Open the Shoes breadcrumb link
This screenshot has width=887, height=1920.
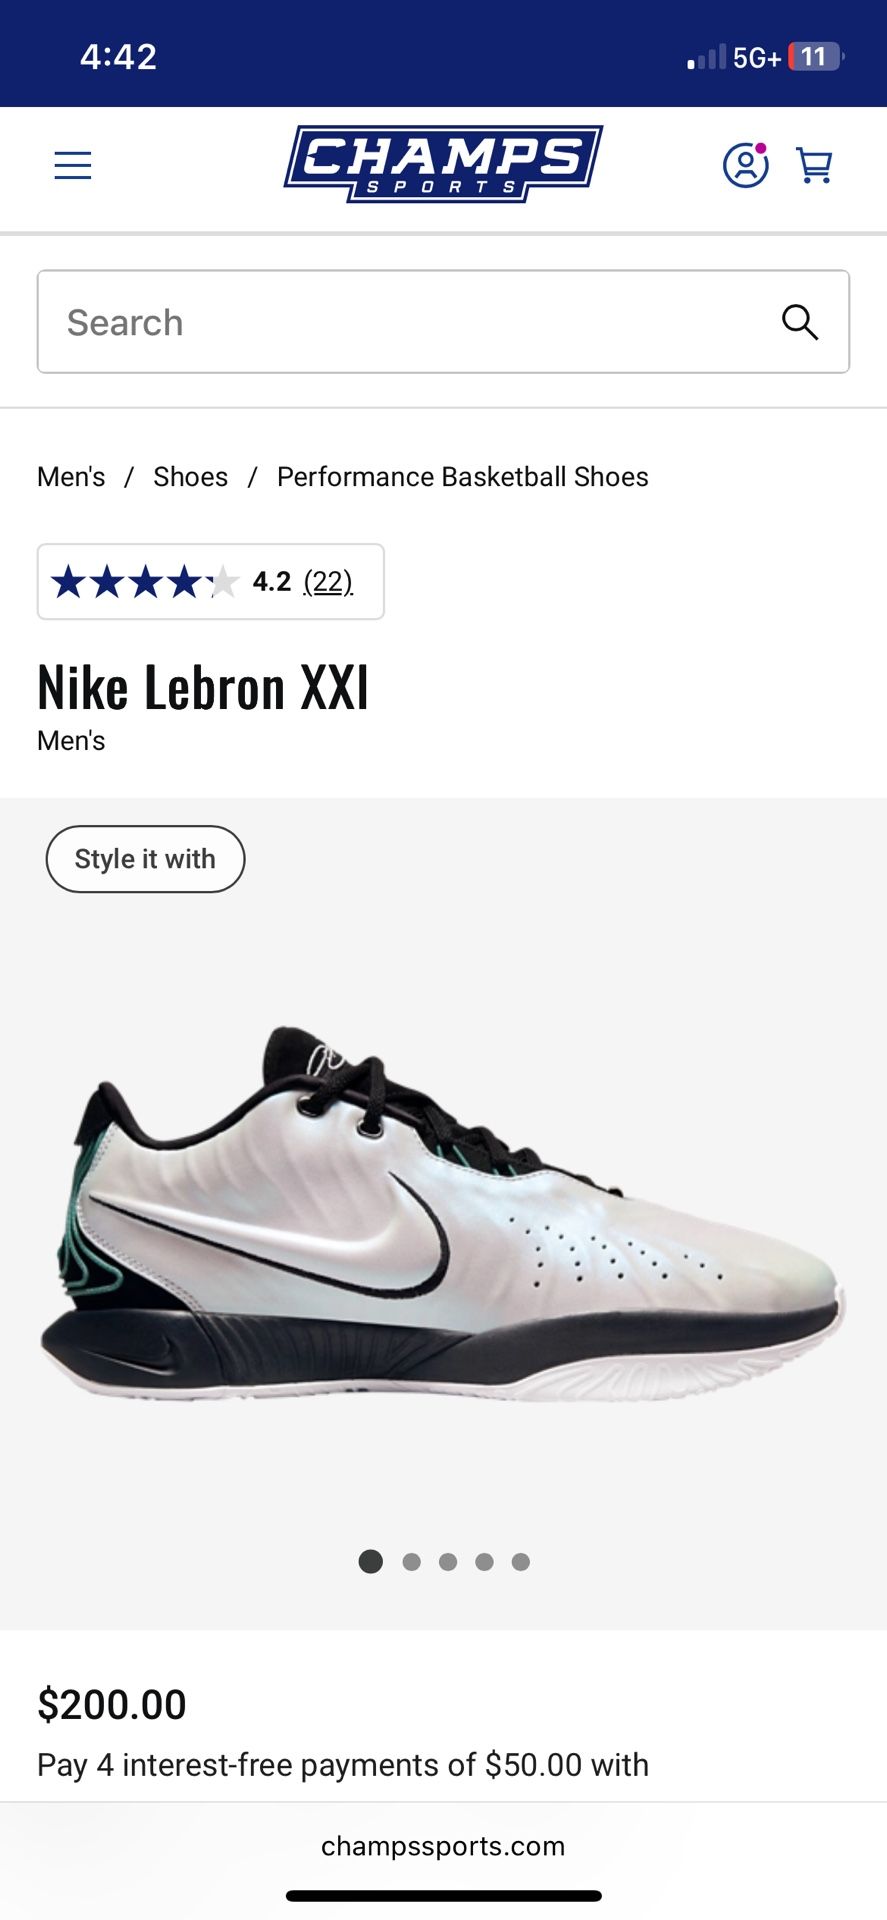(x=190, y=477)
